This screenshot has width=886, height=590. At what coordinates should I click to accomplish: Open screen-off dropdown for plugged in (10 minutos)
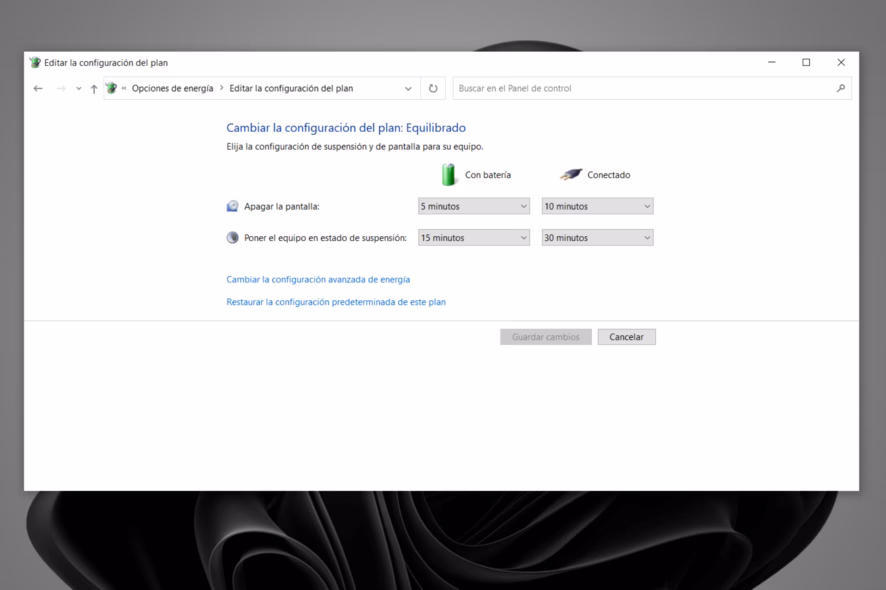tap(597, 206)
